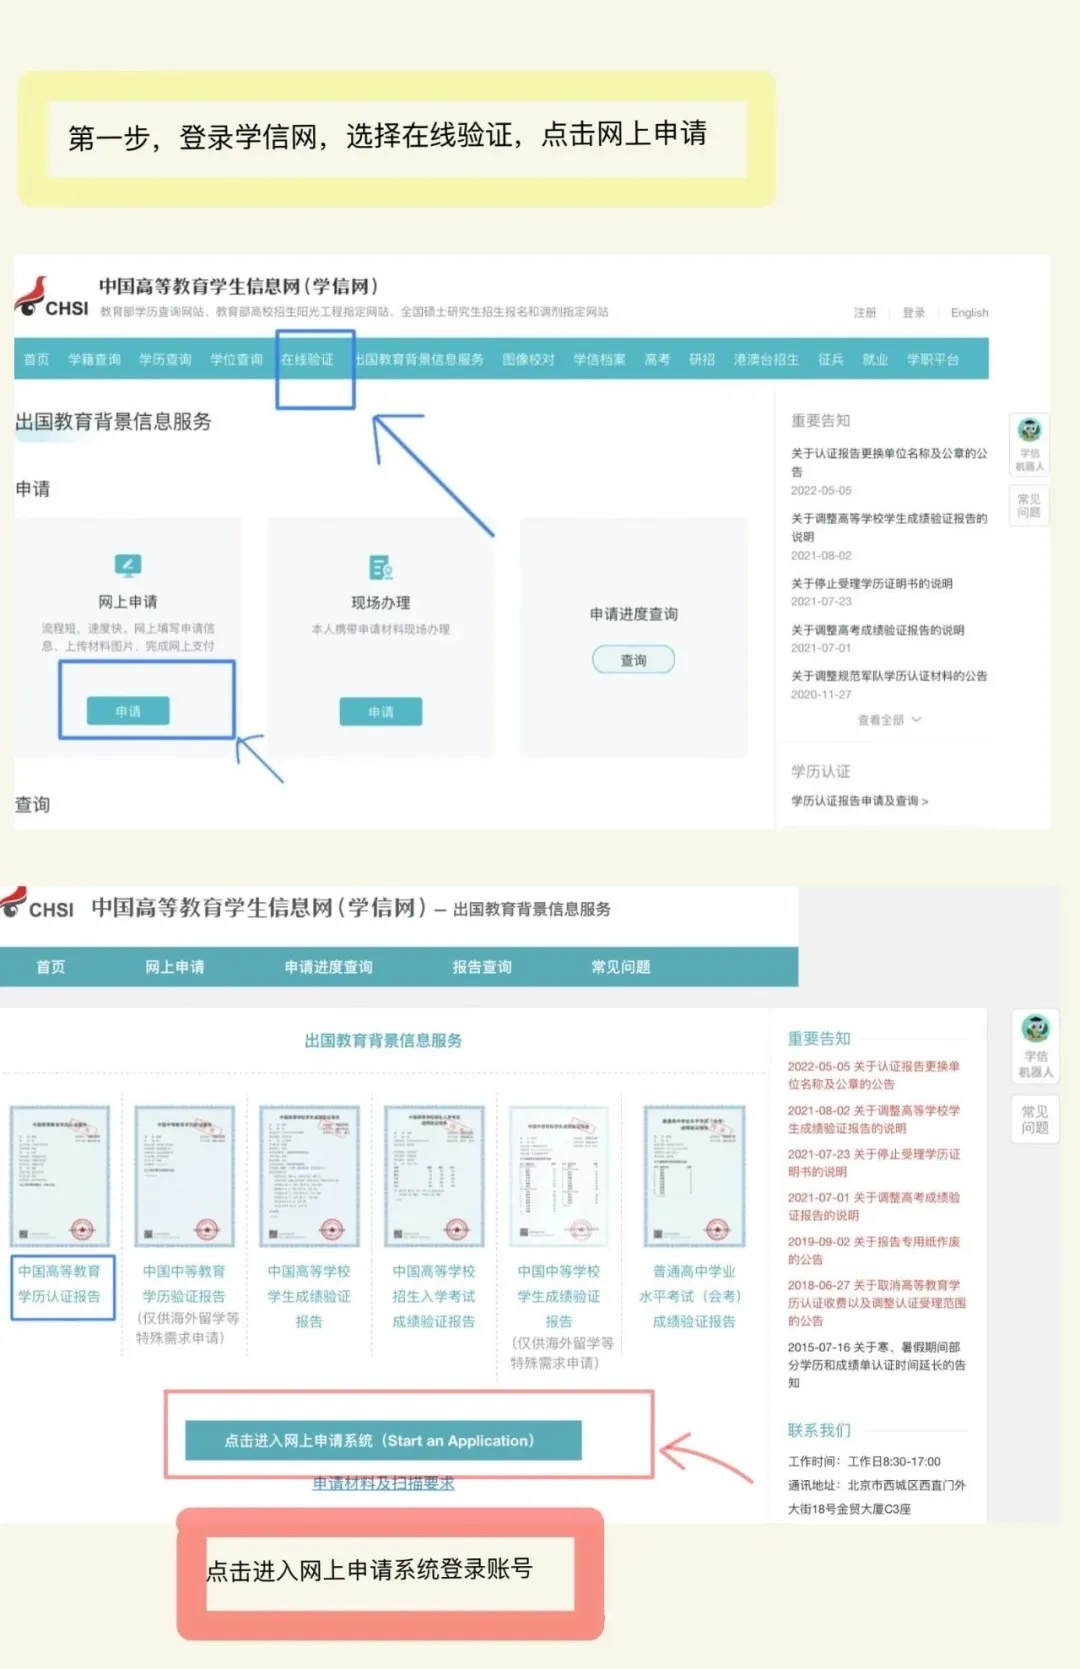
Task: Open red notice 2019-09-02 关于报告专用纸作废的公告
Action: pyautogui.click(x=874, y=1250)
